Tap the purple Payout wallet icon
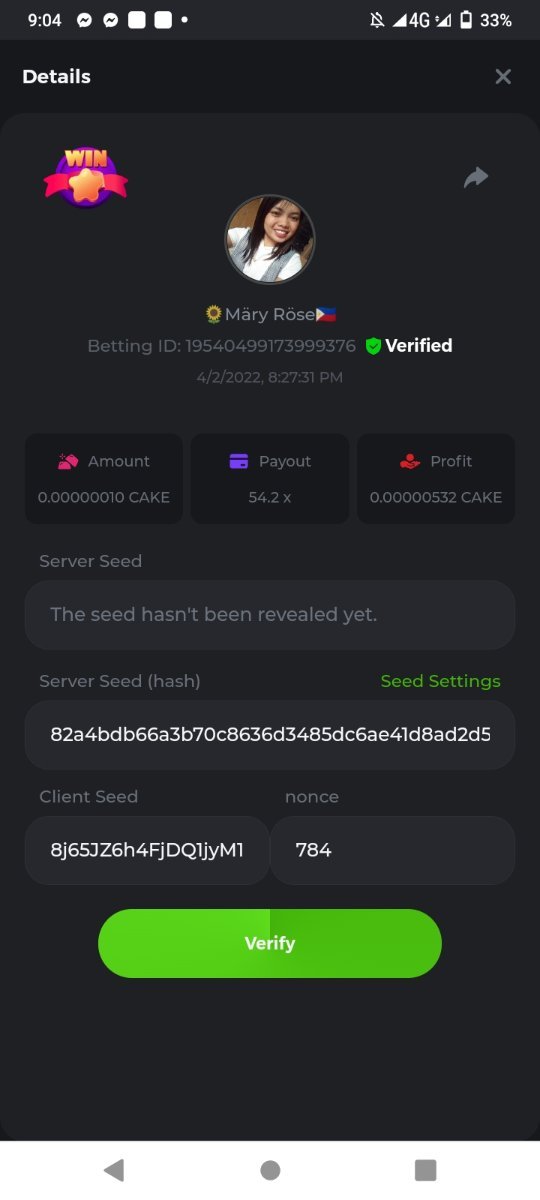The image size is (540, 1200). [239, 461]
